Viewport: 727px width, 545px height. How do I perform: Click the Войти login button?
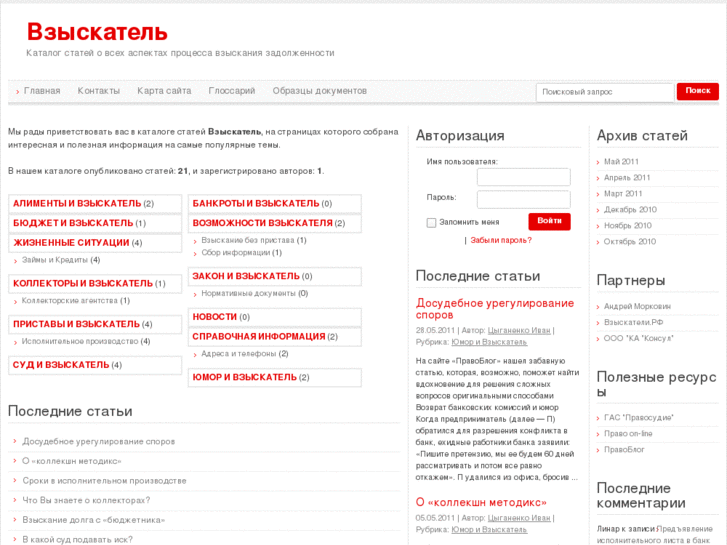click(x=549, y=221)
